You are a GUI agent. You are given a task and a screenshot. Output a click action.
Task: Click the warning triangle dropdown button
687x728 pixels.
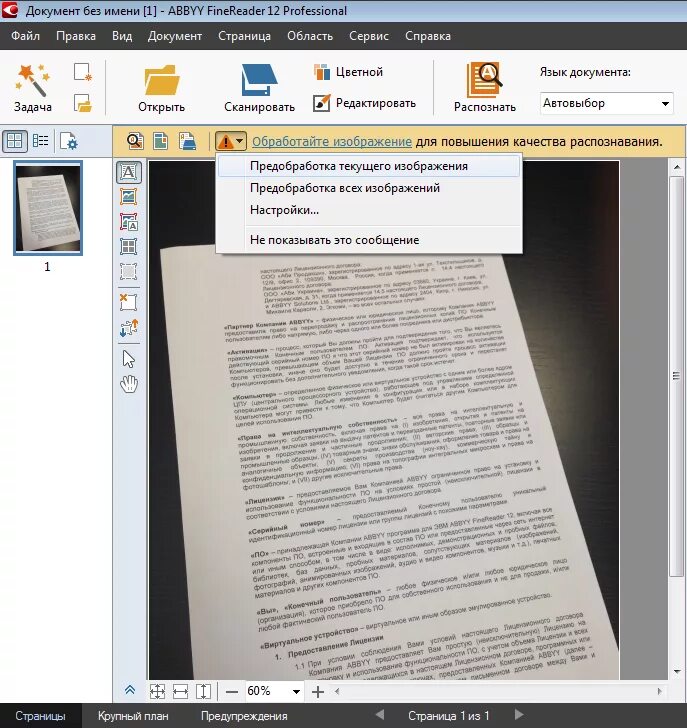pos(231,141)
